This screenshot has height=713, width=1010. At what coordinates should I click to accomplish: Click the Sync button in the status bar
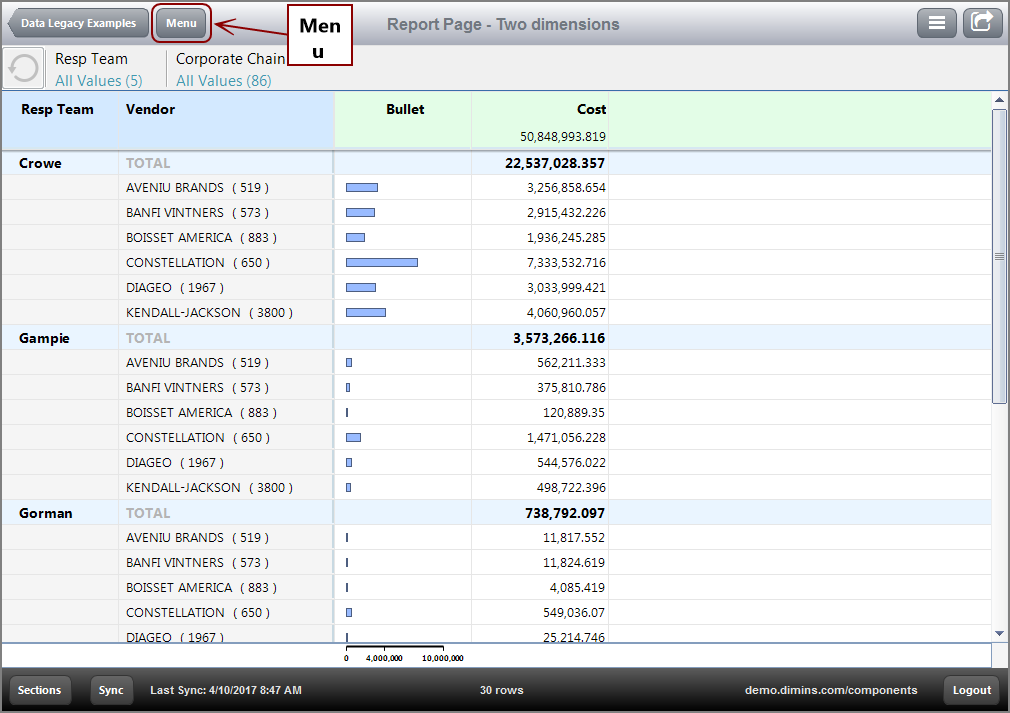[111, 690]
